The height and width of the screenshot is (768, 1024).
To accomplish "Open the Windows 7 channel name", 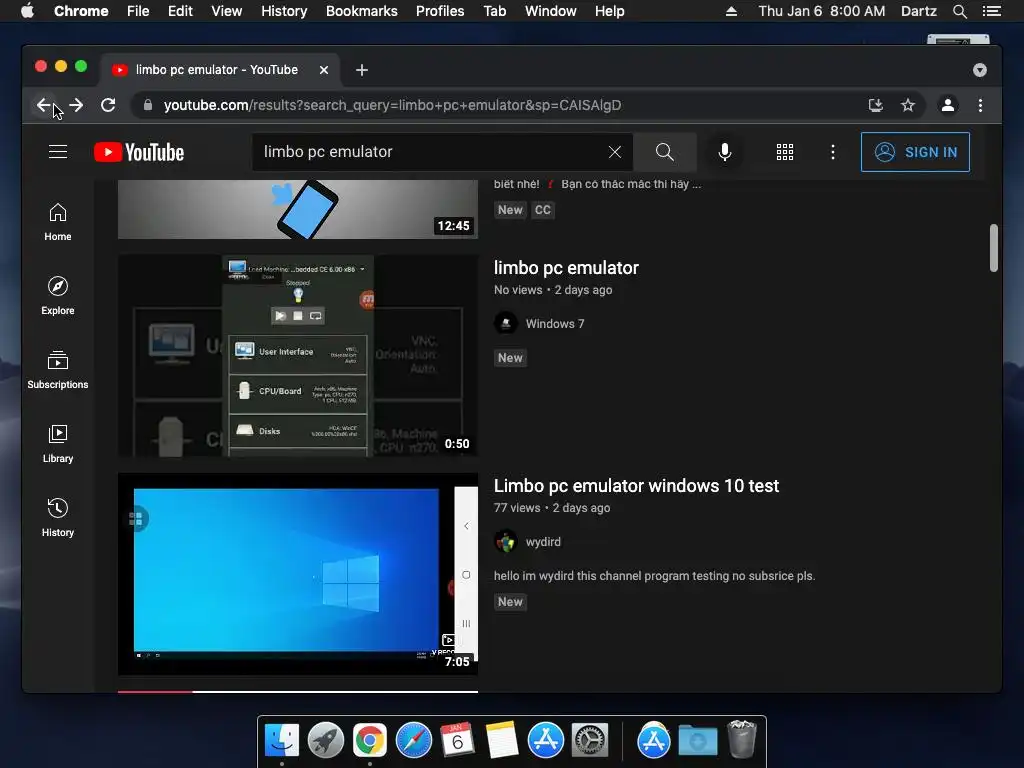I will click(555, 324).
